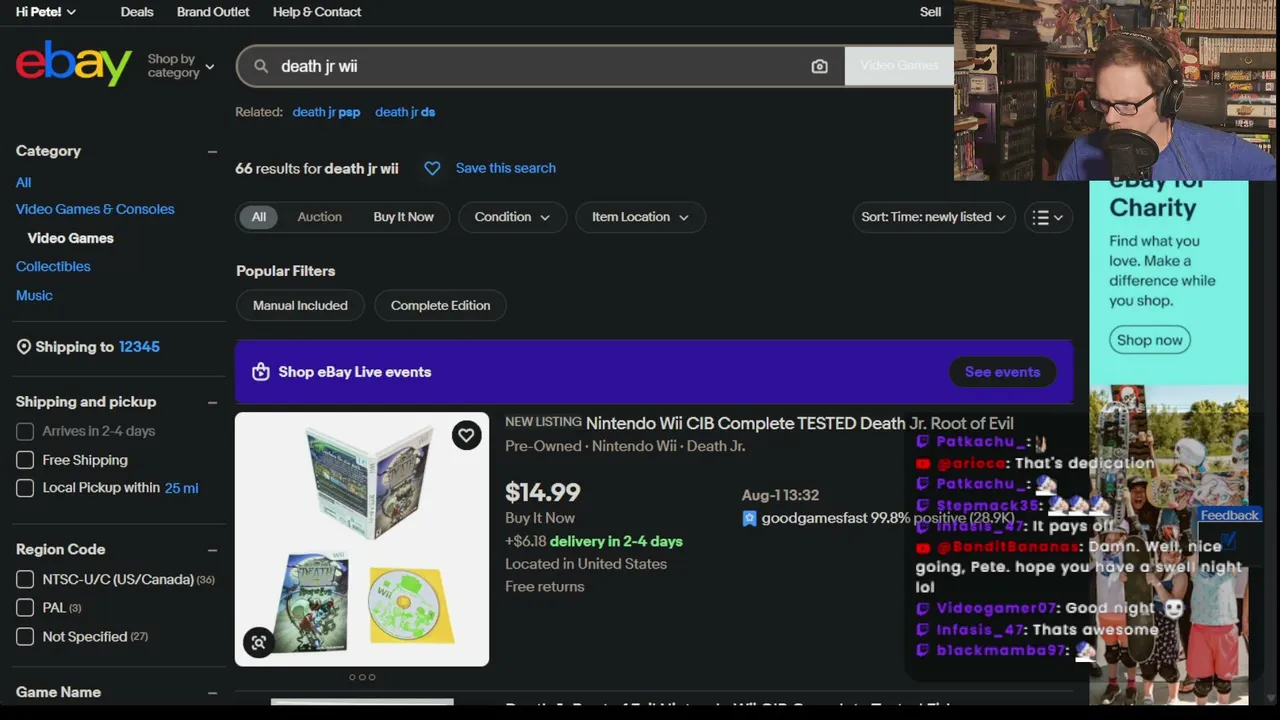Collapse the Category section
This screenshot has height=720, width=1280.
[212, 151]
